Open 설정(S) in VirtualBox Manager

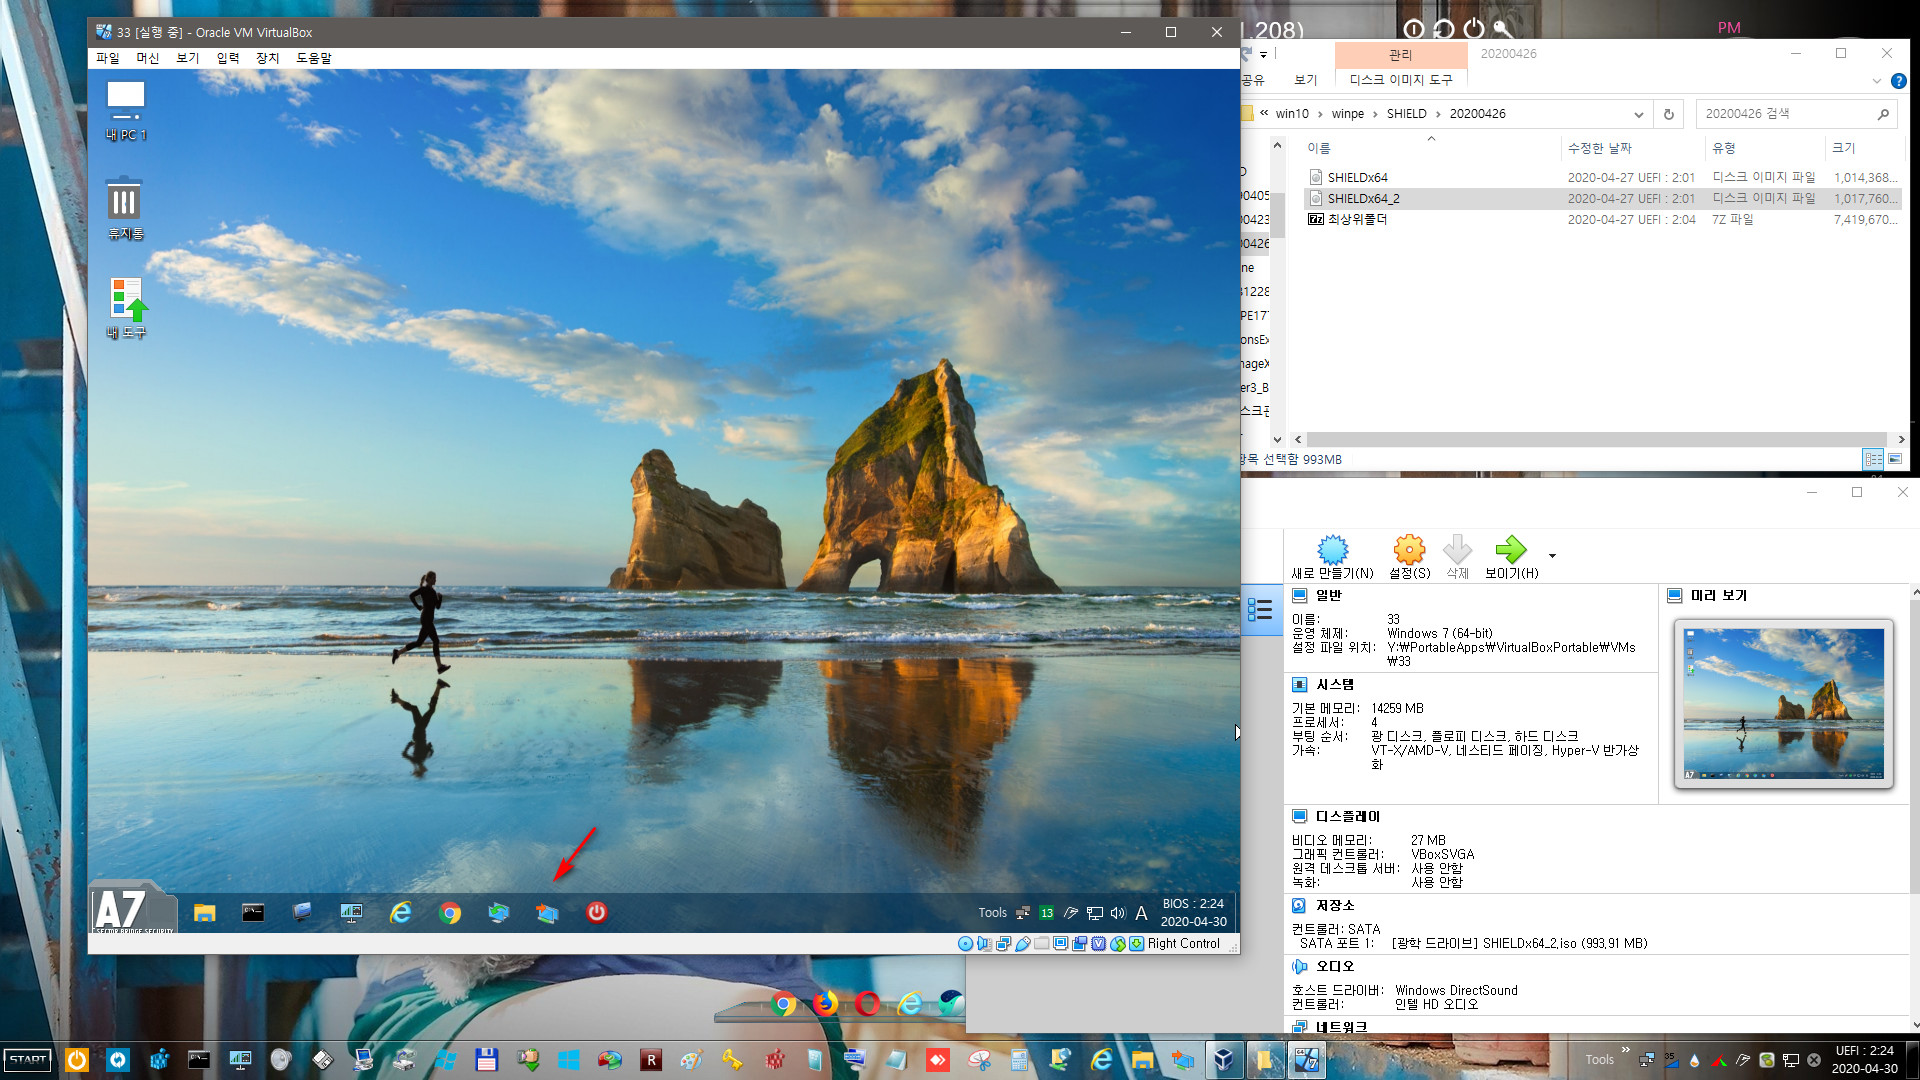pyautogui.click(x=1409, y=557)
